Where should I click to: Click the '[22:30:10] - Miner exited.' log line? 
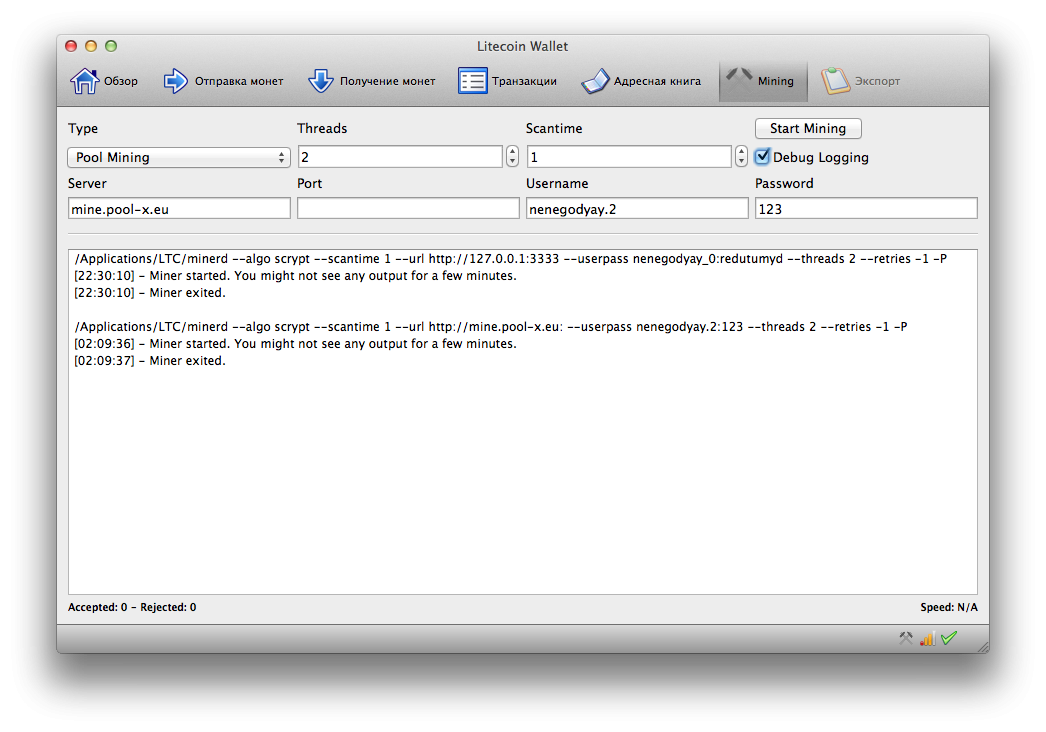(150, 292)
